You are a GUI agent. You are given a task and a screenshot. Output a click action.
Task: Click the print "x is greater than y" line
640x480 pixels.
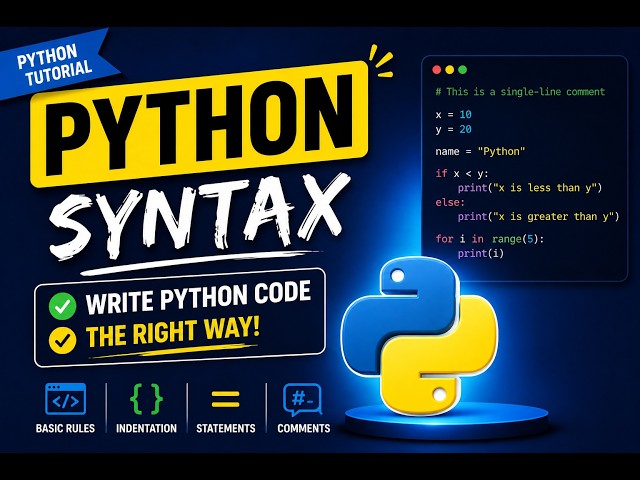538,216
